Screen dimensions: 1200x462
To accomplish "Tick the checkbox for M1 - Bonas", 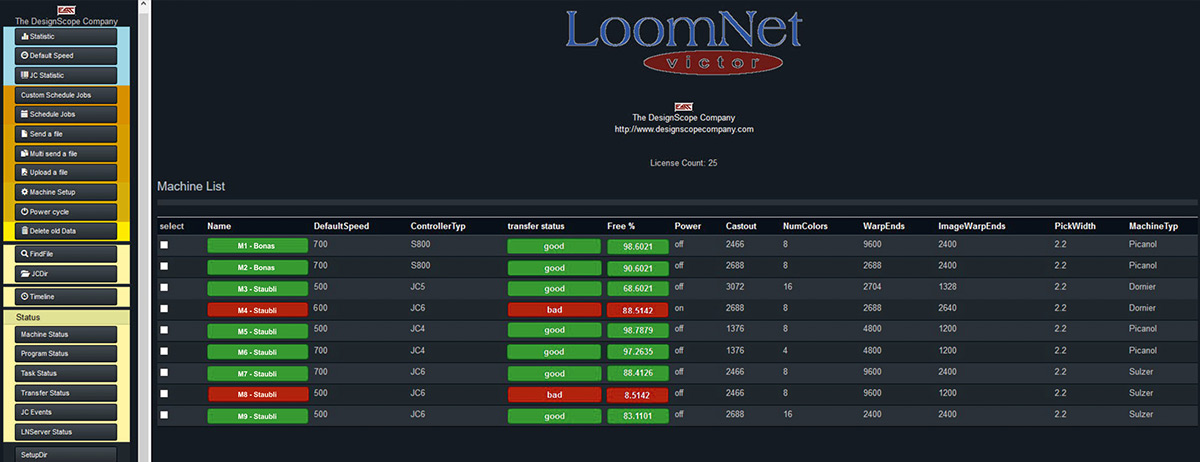I will 165,245.
